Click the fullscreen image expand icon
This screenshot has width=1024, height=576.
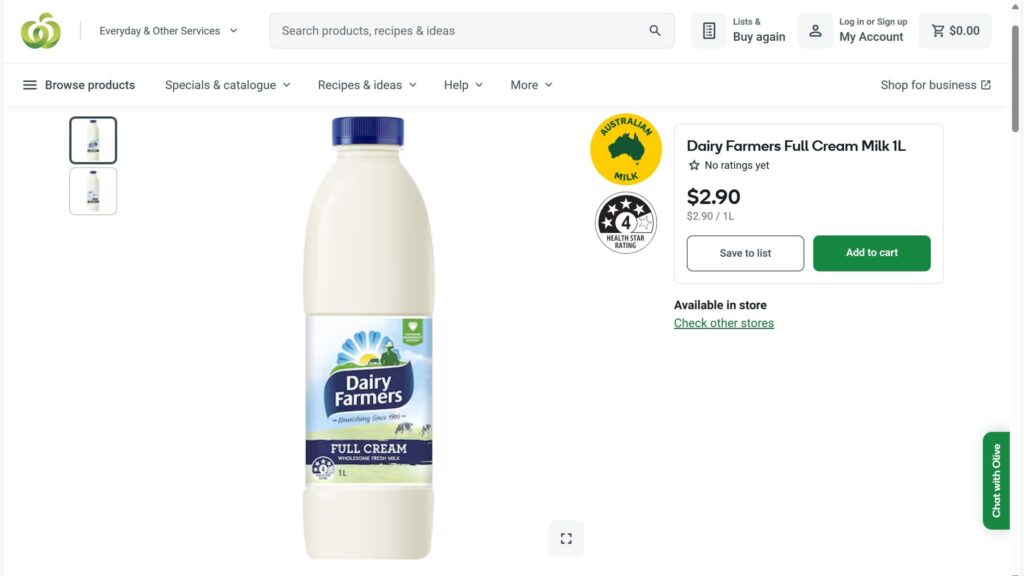coord(566,538)
